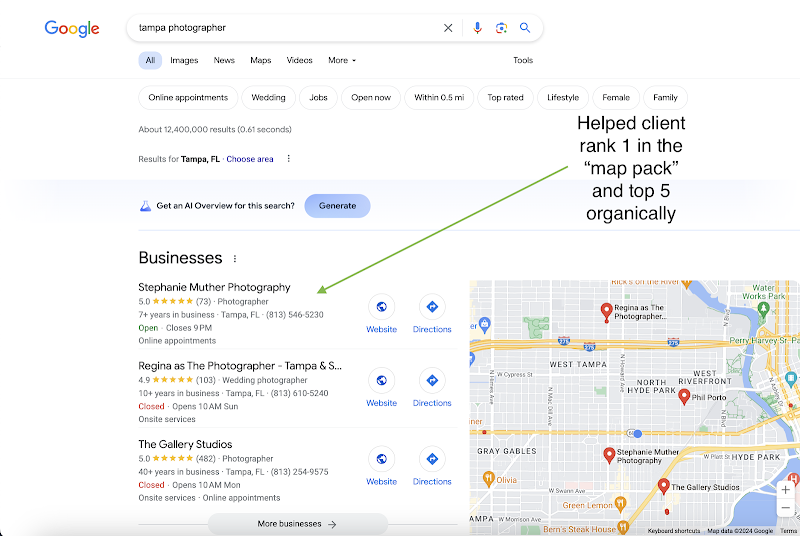
Task: Click the Phil Porto map pin
Action: [x=684, y=396]
